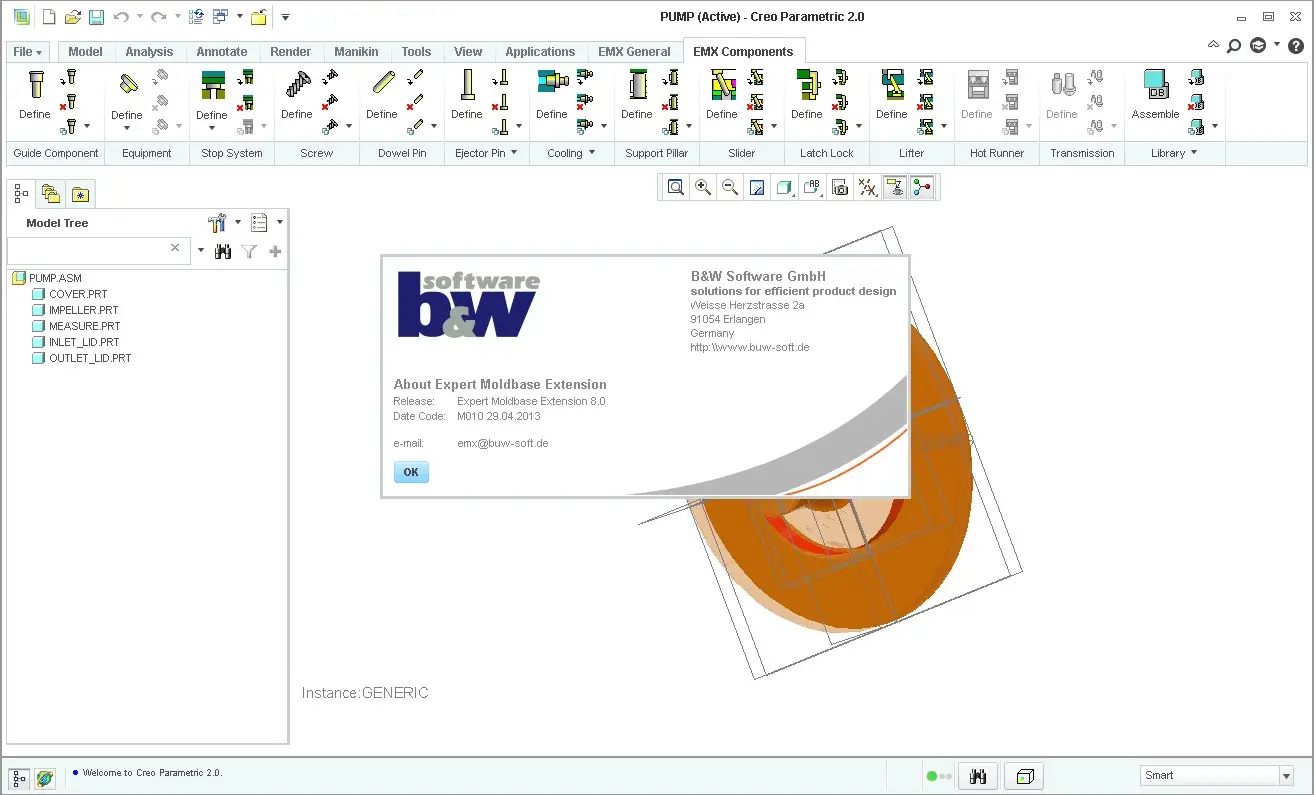Screen dimensions: 1314x795
Task: Toggle model tree display in status bar
Action: (19, 777)
